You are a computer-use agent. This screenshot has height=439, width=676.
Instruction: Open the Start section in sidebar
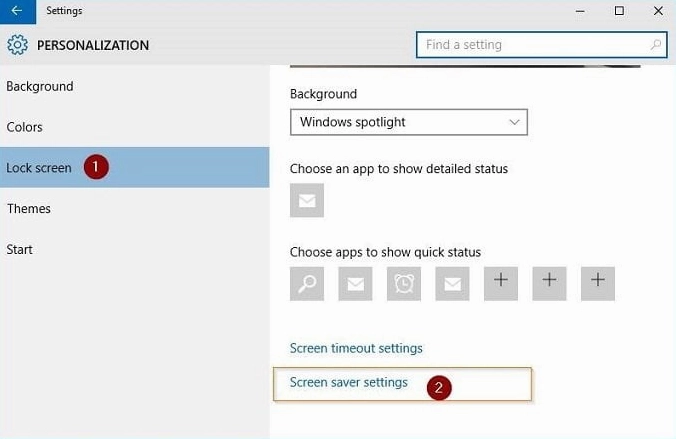pyautogui.click(x=20, y=249)
